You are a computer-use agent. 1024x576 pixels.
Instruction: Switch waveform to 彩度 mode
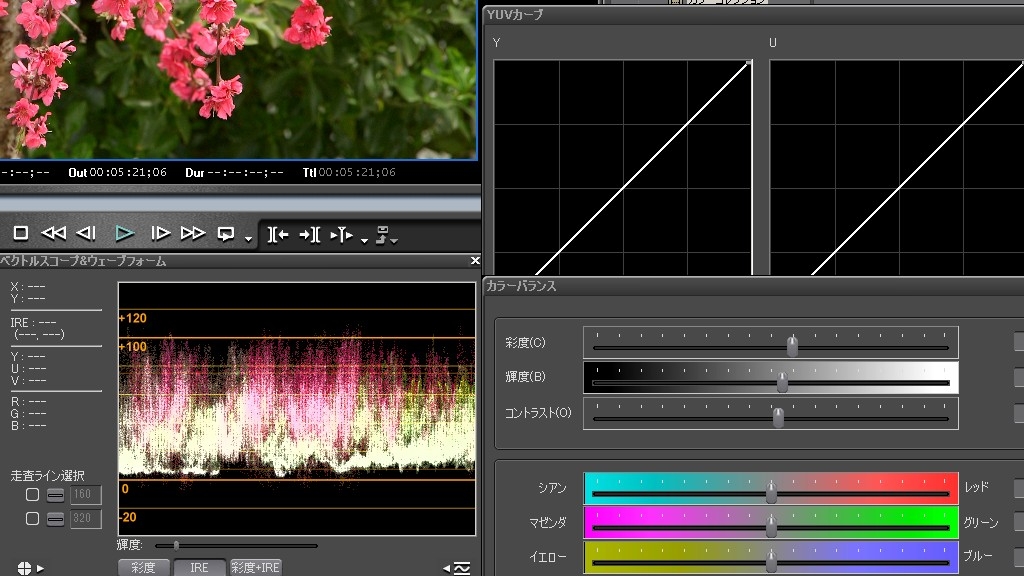click(x=143, y=567)
